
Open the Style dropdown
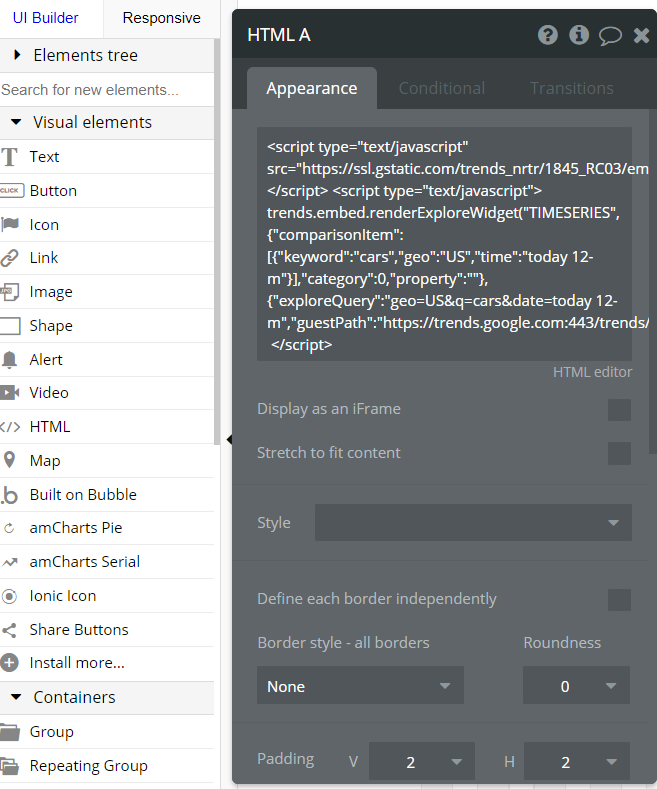[473, 523]
